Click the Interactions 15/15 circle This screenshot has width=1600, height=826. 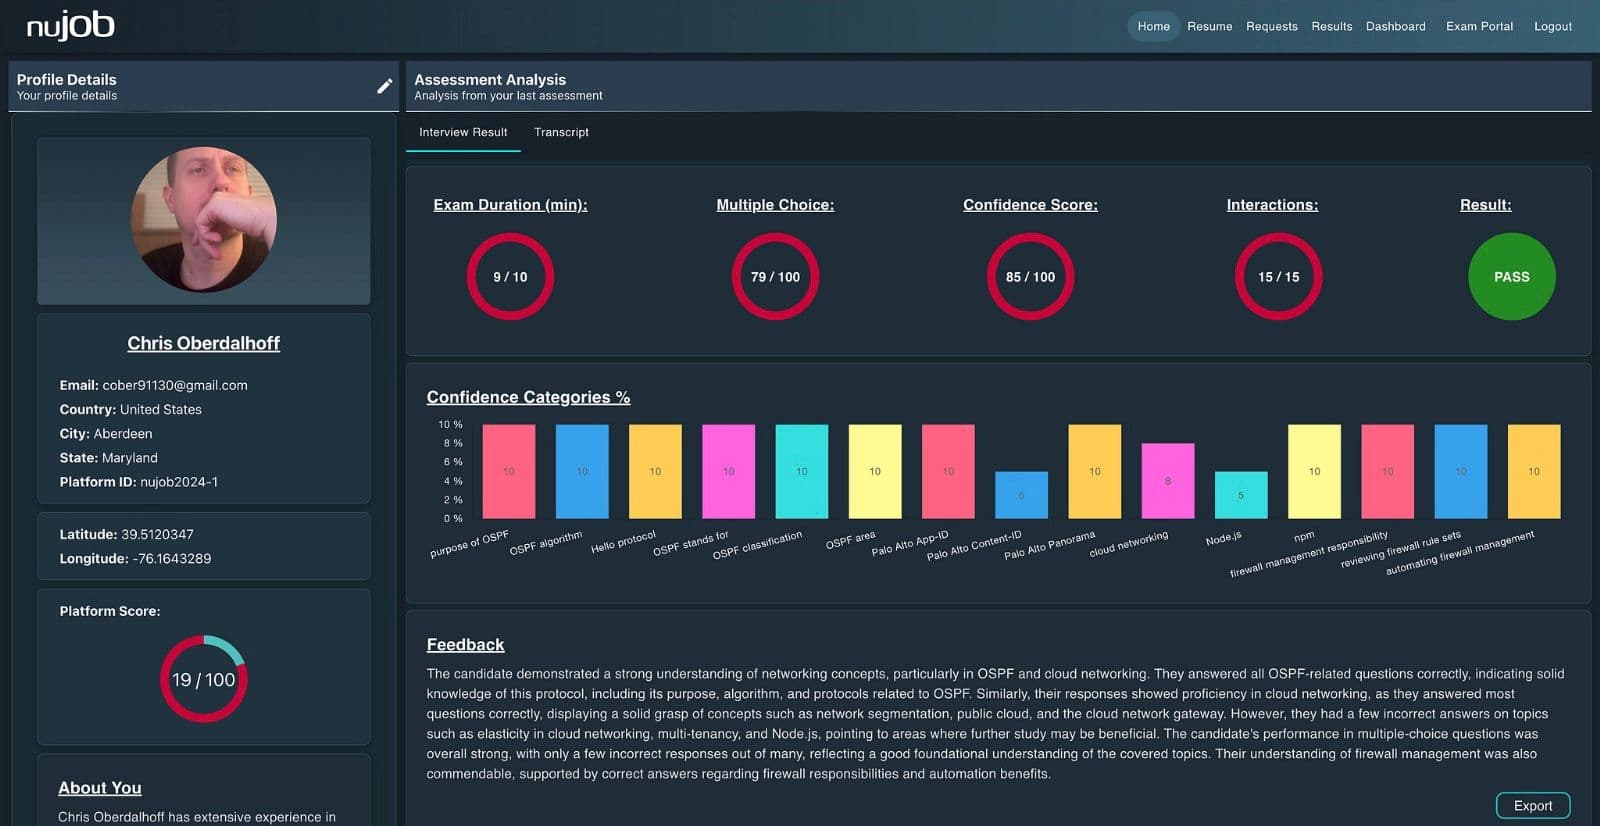click(1278, 277)
